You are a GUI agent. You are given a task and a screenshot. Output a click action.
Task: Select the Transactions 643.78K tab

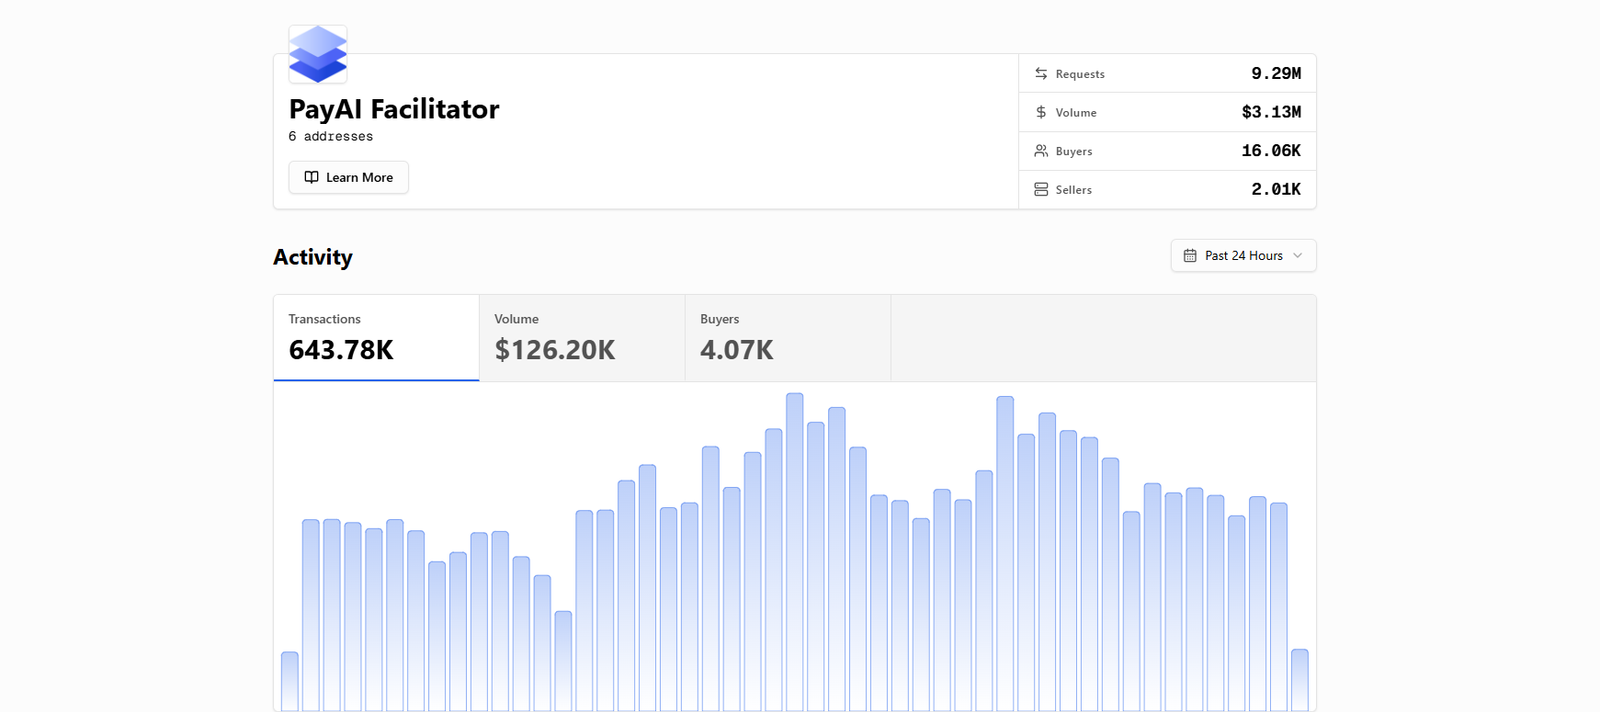pos(376,338)
